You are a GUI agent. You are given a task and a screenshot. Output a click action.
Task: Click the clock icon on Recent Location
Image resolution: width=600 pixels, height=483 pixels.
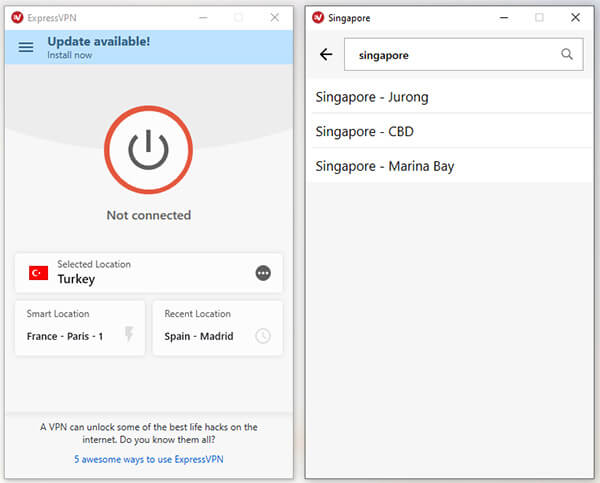tap(263, 336)
